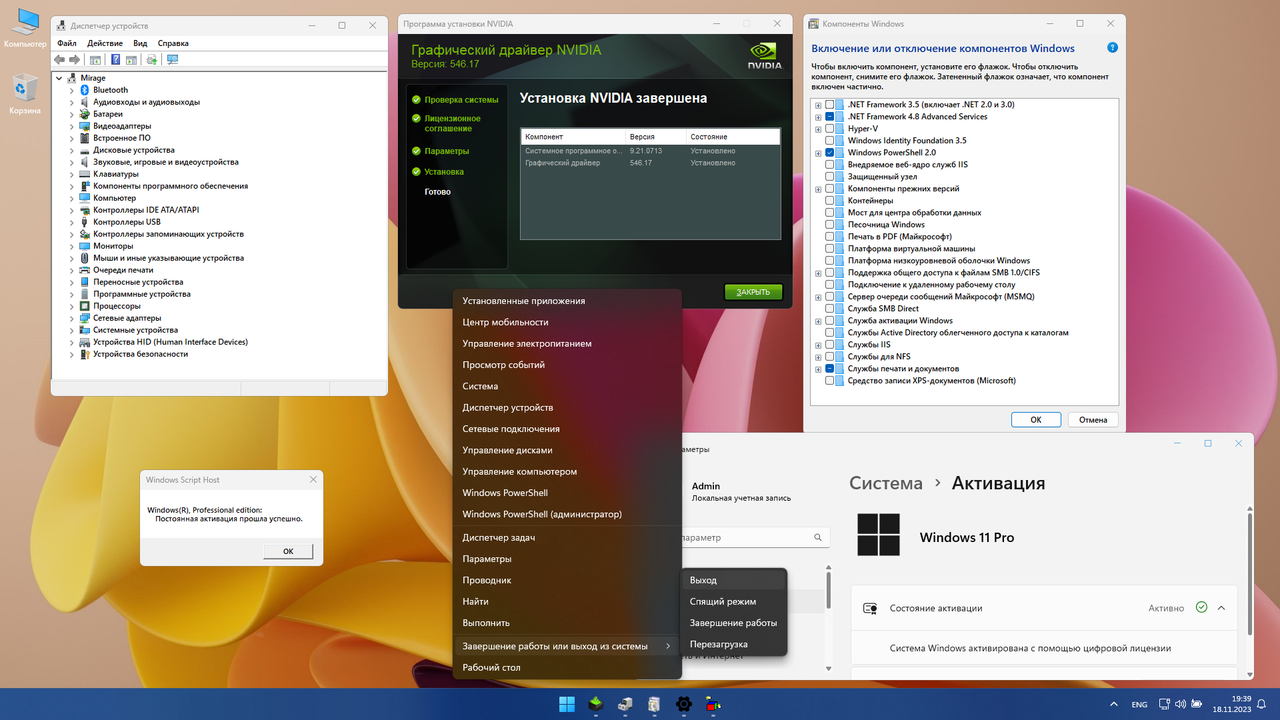This screenshot has width=1280, height=720.
Task: Collapse the Mirage root node
Action: point(59,78)
